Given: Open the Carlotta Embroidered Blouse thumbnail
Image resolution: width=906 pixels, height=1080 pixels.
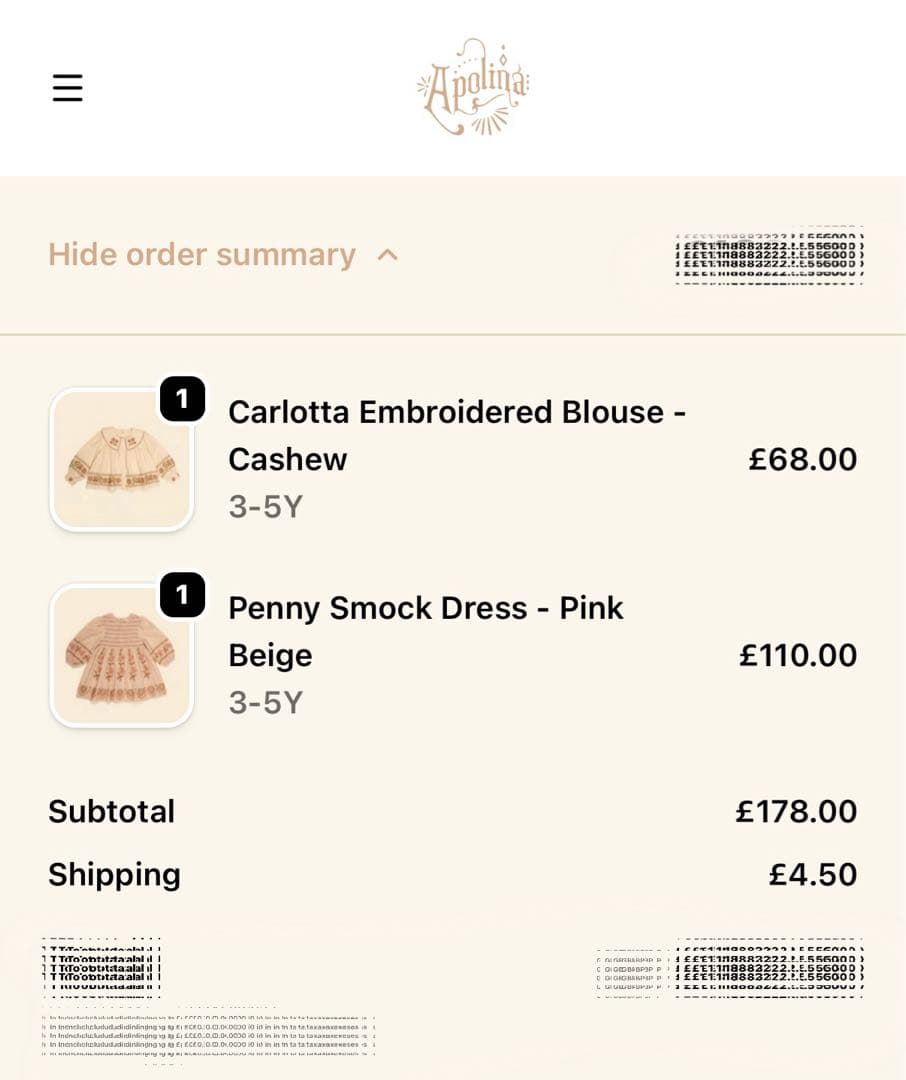Looking at the screenshot, I should (x=121, y=459).
